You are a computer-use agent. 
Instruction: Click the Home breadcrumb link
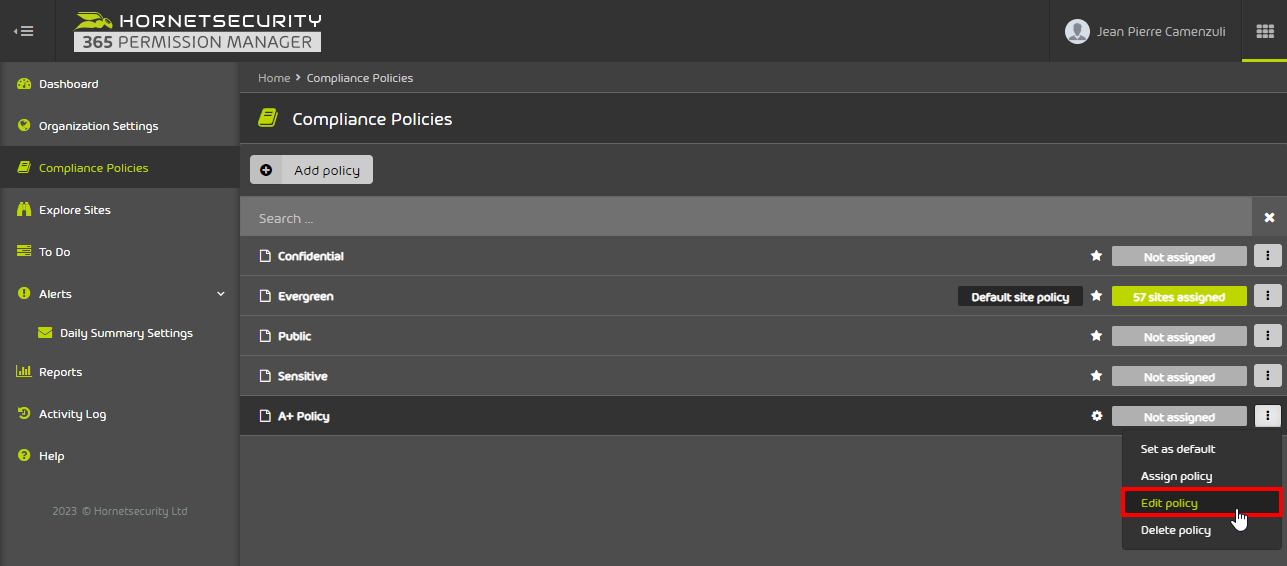pyautogui.click(x=274, y=78)
